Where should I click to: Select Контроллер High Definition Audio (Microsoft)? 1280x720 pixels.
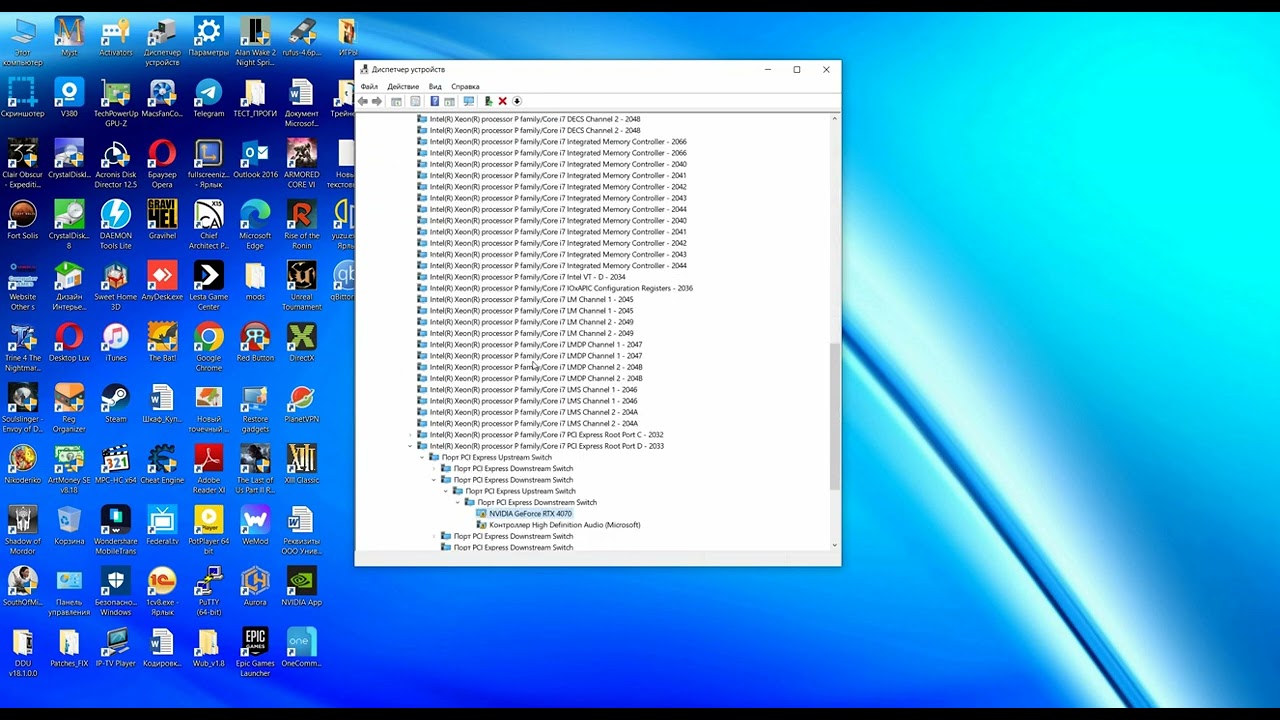coord(565,525)
